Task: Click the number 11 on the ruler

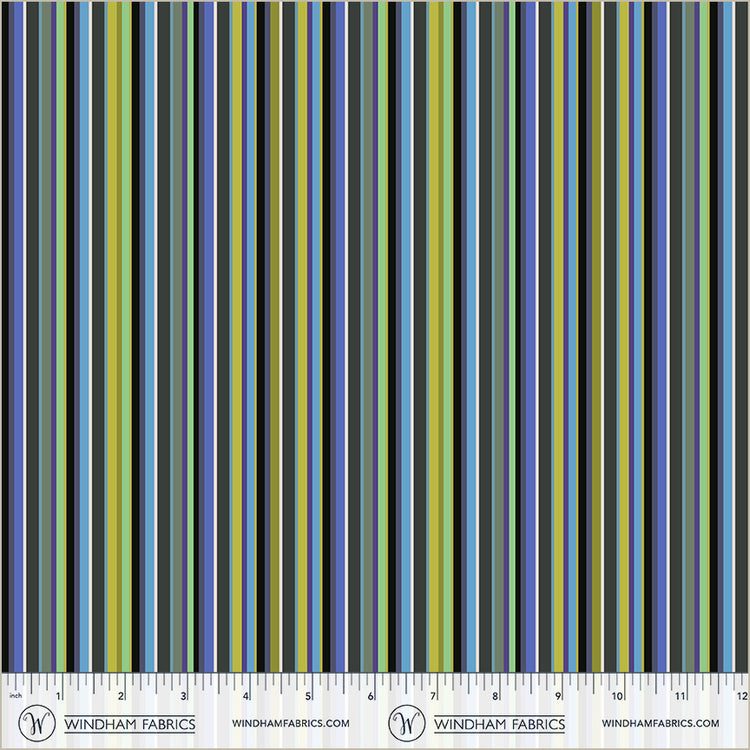Action: (680, 694)
